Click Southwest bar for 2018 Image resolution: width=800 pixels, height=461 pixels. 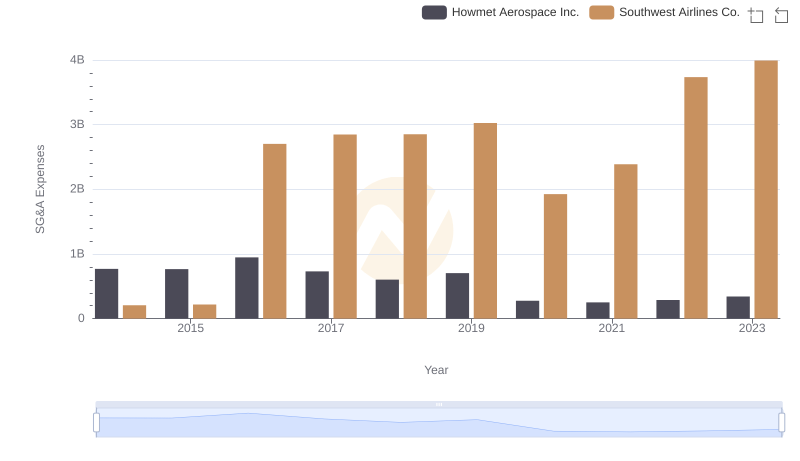(x=415, y=226)
